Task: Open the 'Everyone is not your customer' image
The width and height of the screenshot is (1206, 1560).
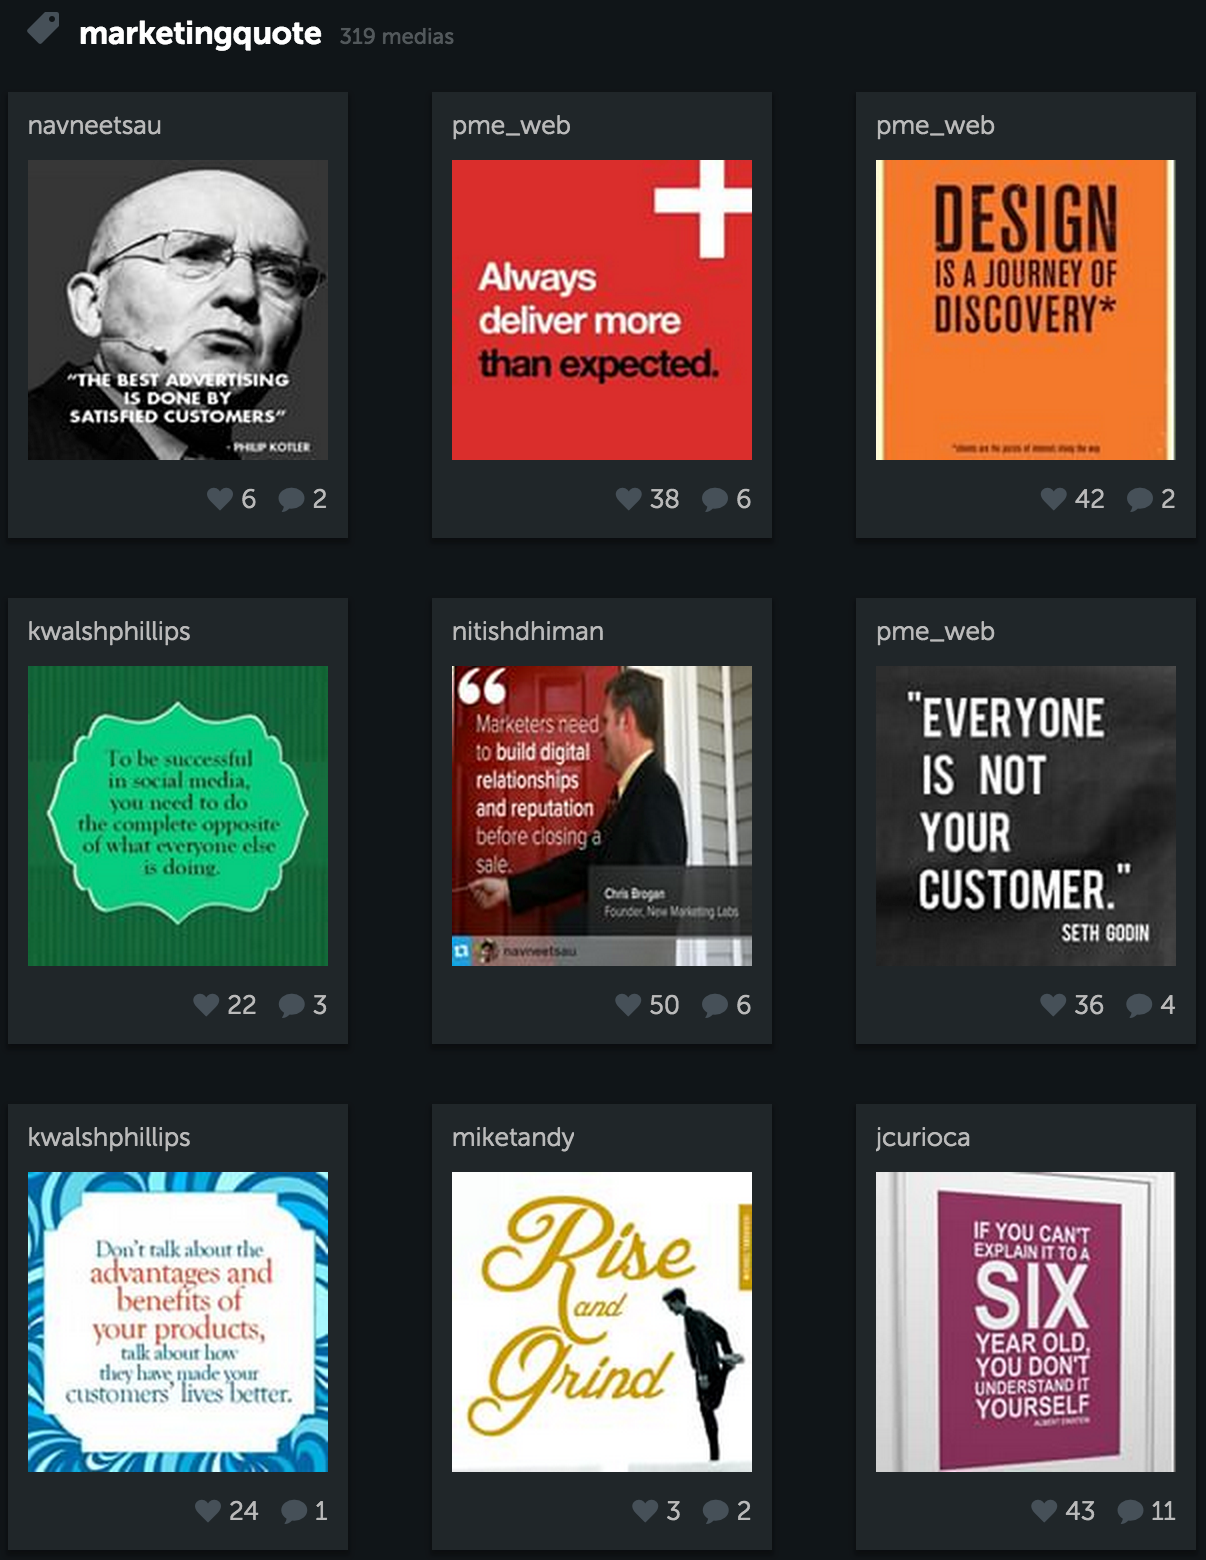Action: click(x=1026, y=816)
